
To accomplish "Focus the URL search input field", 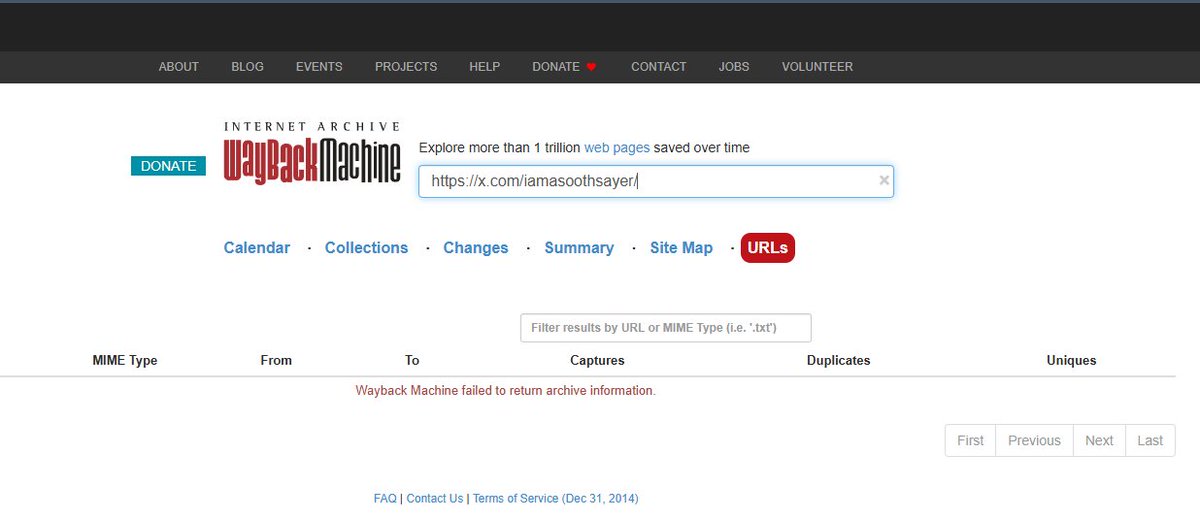I will tap(656, 181).
